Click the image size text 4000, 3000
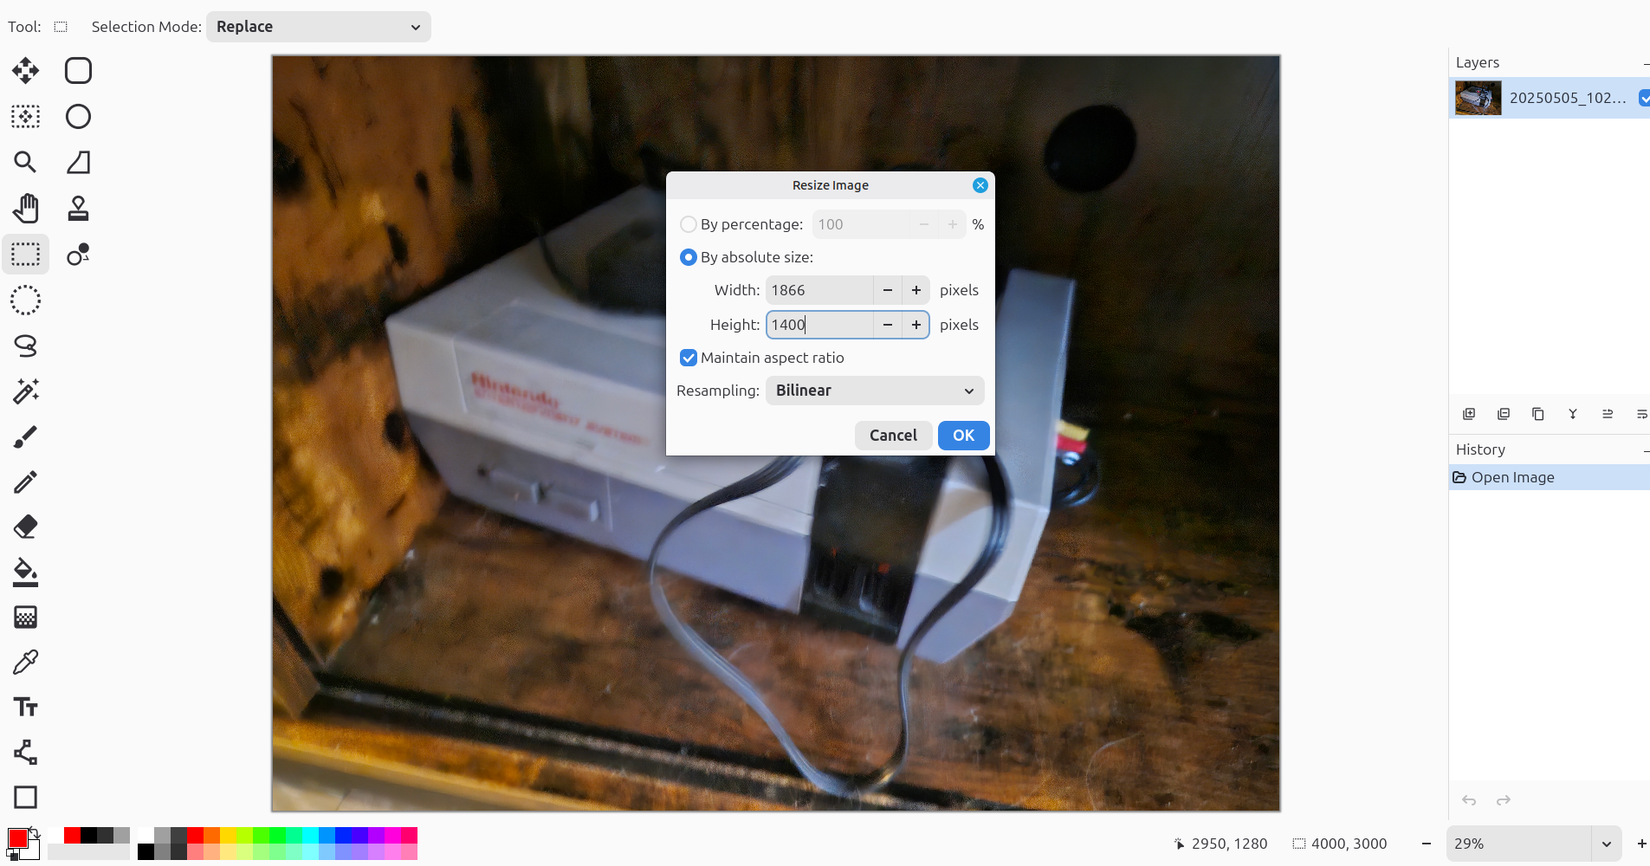1650x866 pixels. pos(1348,844)
